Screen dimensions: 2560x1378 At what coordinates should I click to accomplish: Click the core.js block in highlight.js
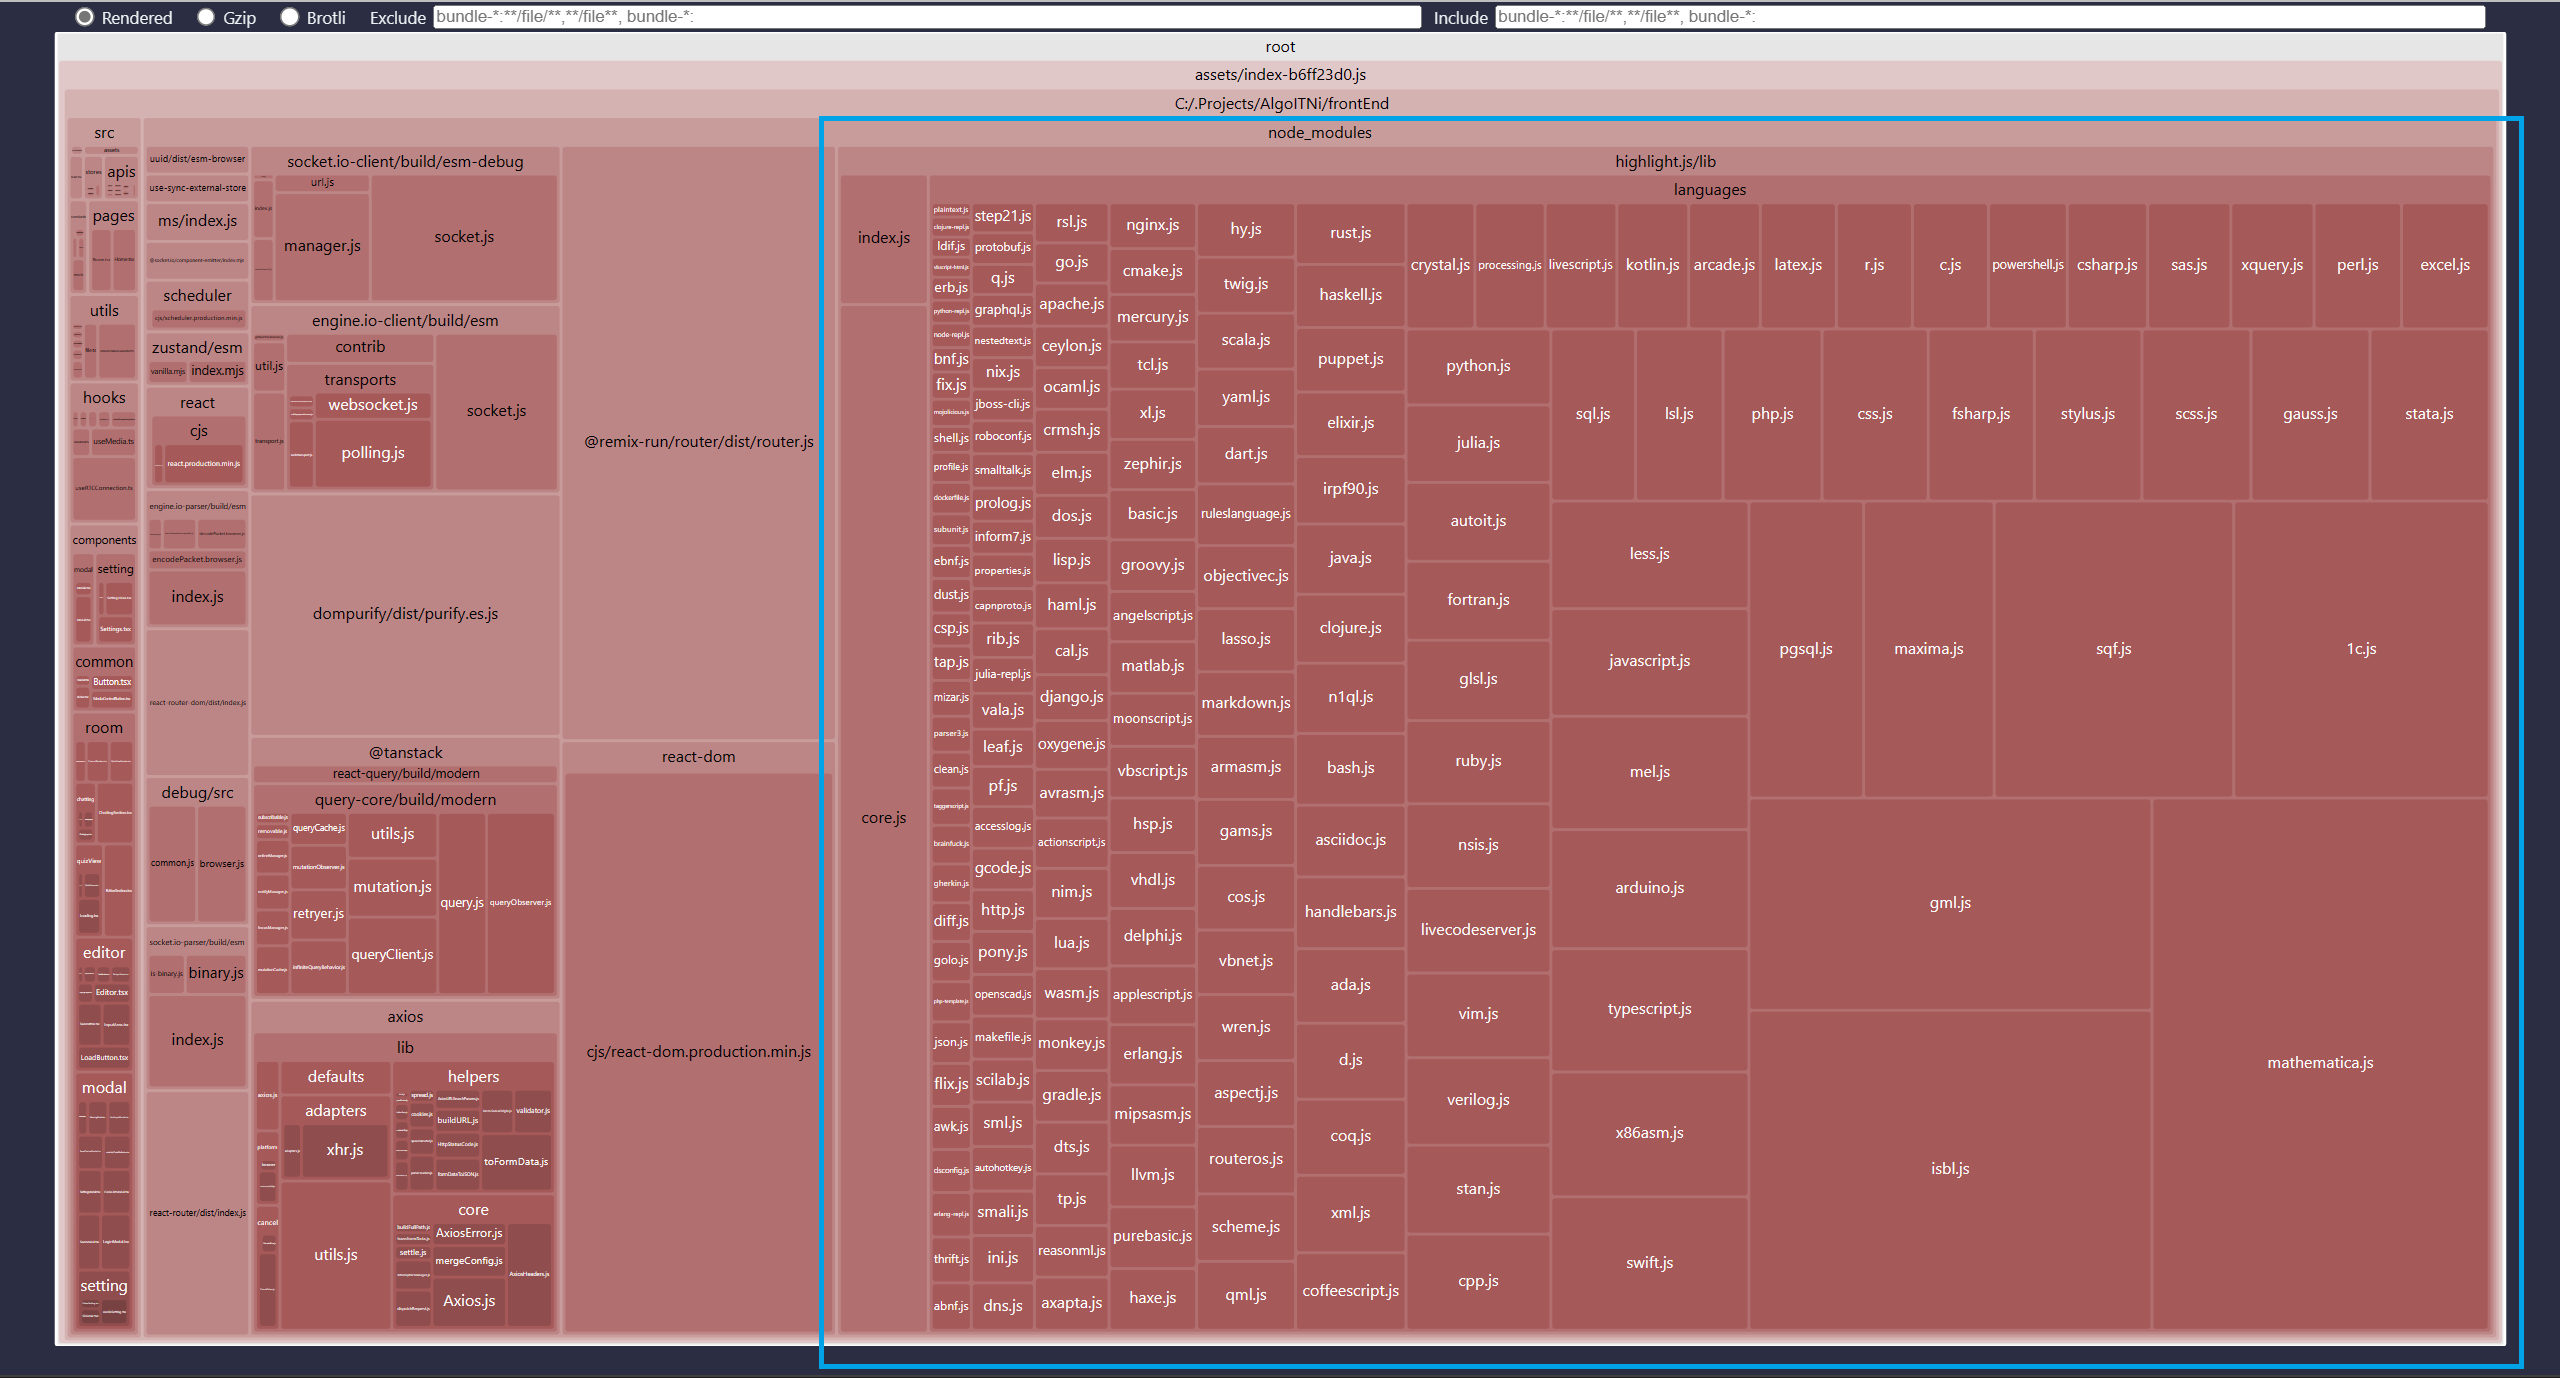coord(883,817)
